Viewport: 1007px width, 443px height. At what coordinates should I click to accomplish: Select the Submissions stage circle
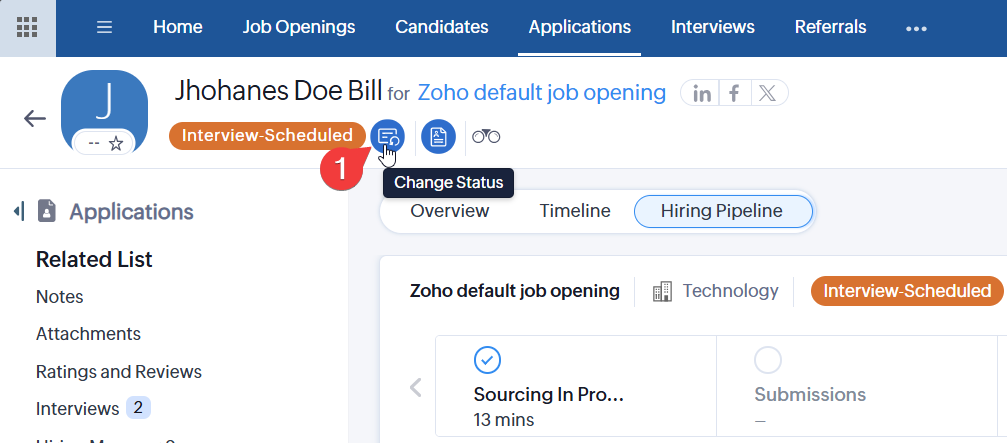click(x=768, y=360)
